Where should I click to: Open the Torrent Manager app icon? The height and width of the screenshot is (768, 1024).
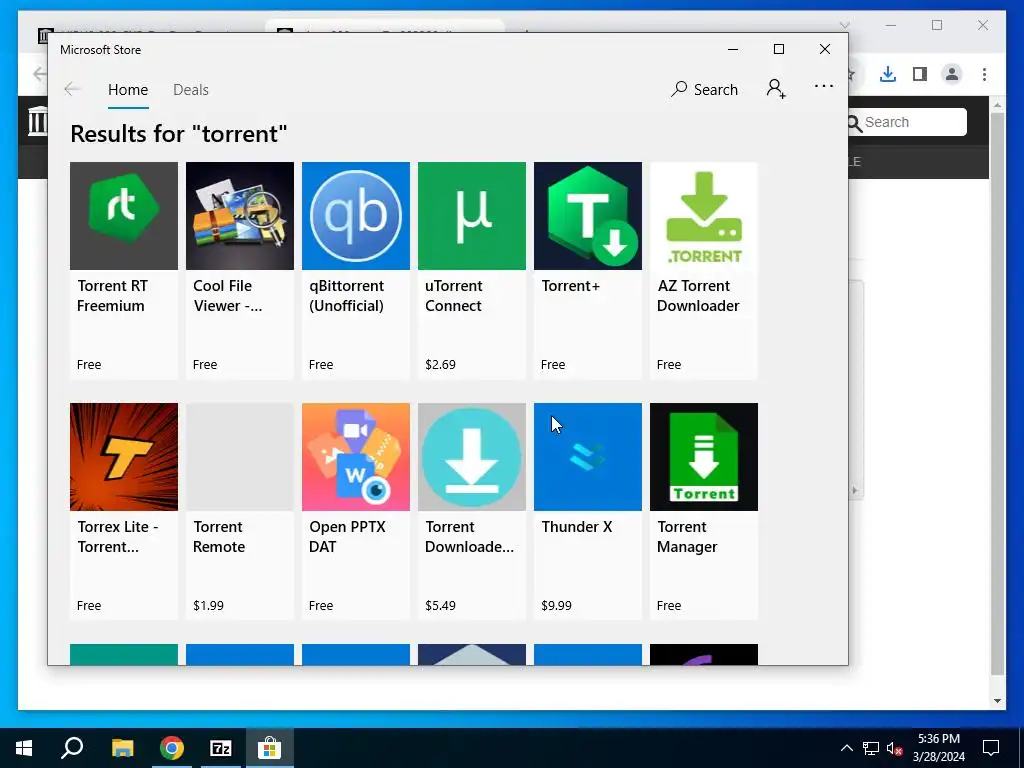click(704, 456)
